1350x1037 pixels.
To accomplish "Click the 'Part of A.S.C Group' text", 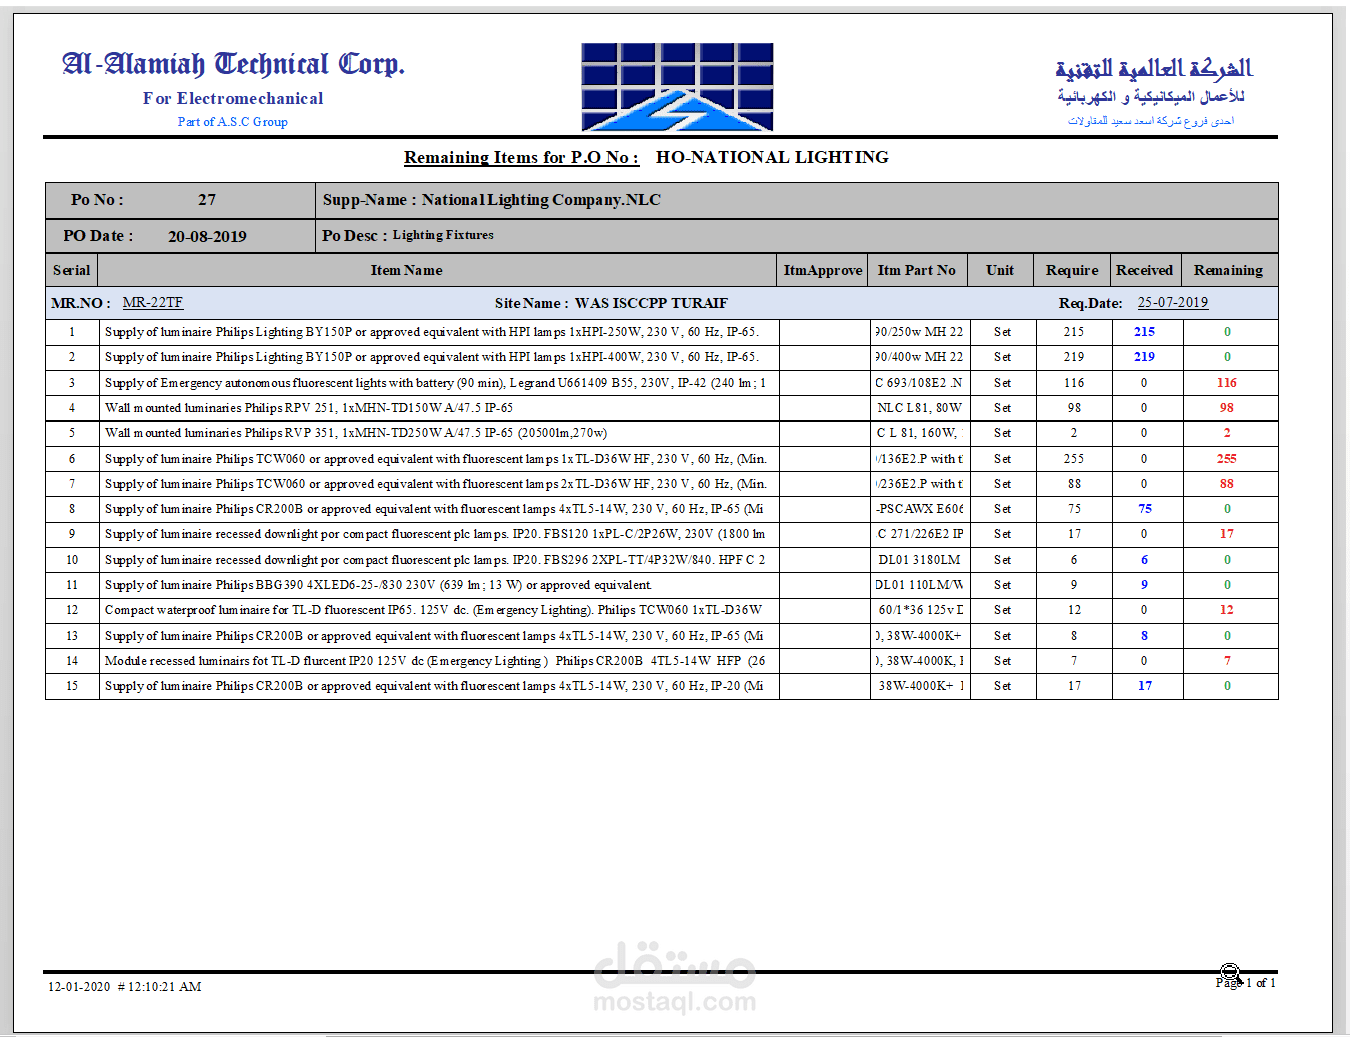I will pos(233,122).
